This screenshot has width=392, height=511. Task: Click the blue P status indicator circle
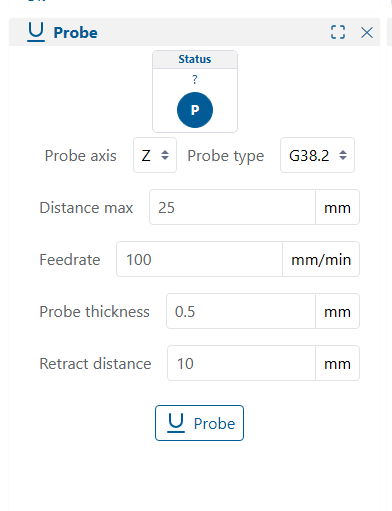point(195,110)
